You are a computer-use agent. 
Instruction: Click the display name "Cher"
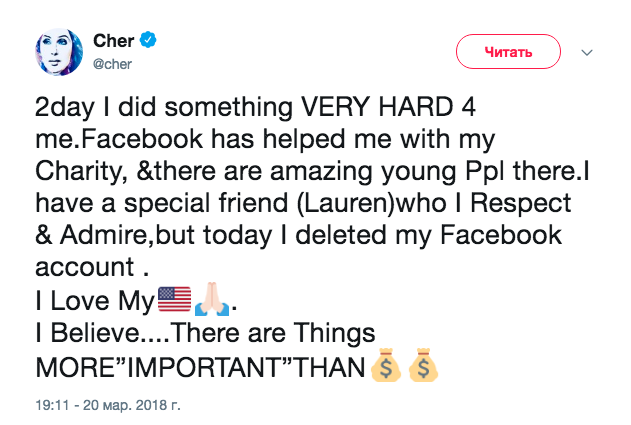[x=113, y=41]
